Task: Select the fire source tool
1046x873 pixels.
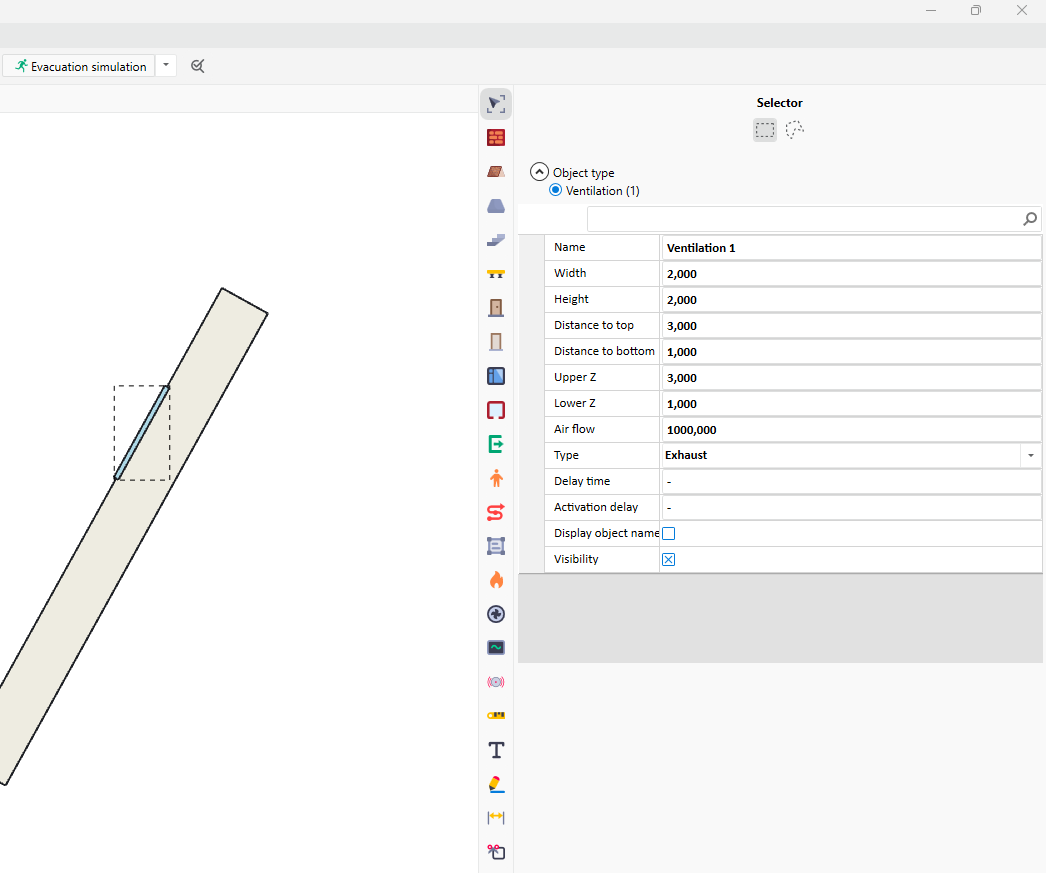Action: [496, 580]
